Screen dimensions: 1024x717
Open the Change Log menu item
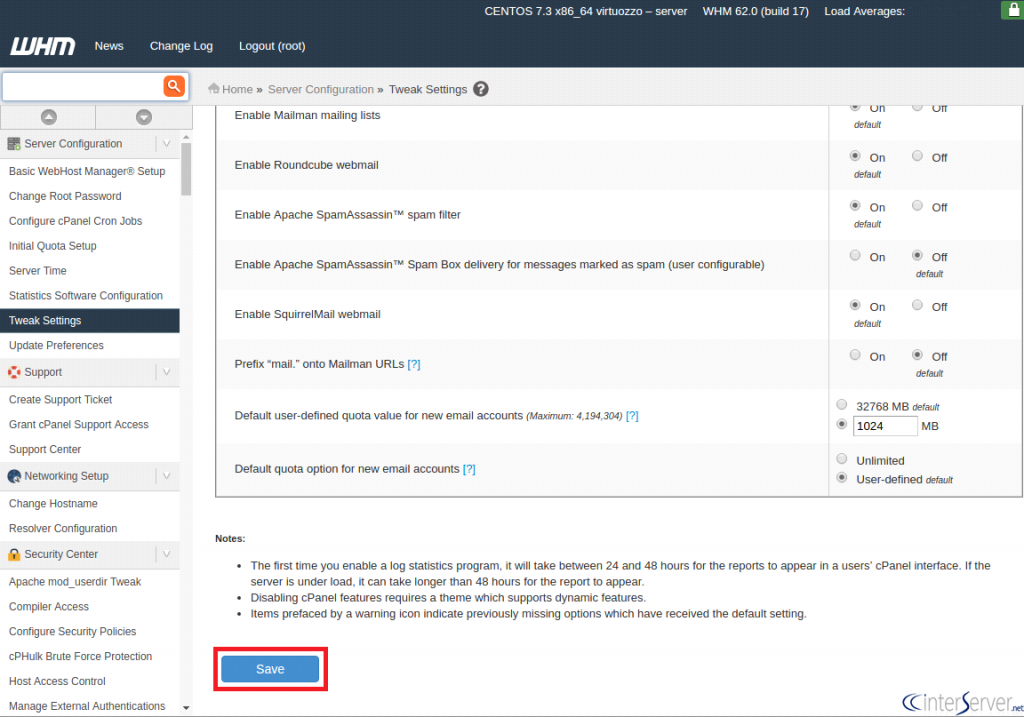(x=181, y=46)
